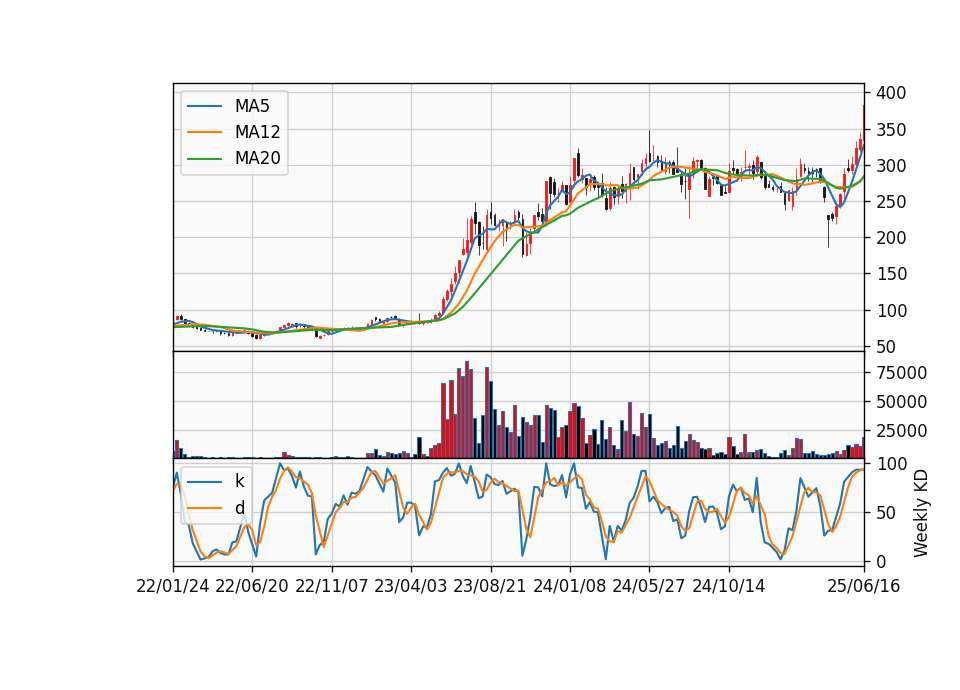Click the 24/01/08 date tick label
Viewport: 960px width, 690px height.
click(x=569, y=586)
